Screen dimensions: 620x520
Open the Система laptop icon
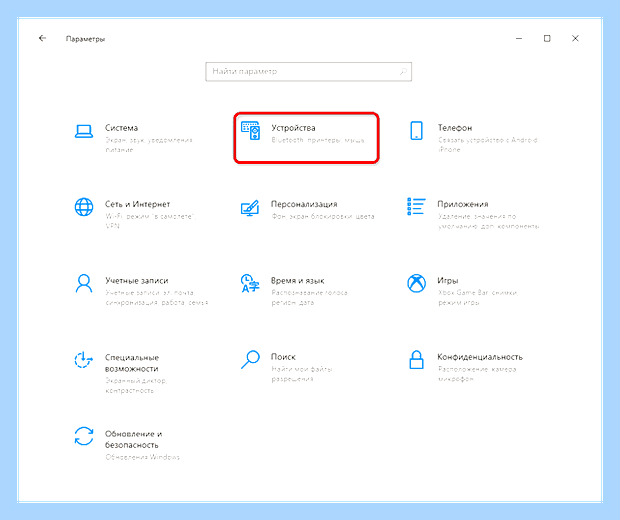point(84,131)
